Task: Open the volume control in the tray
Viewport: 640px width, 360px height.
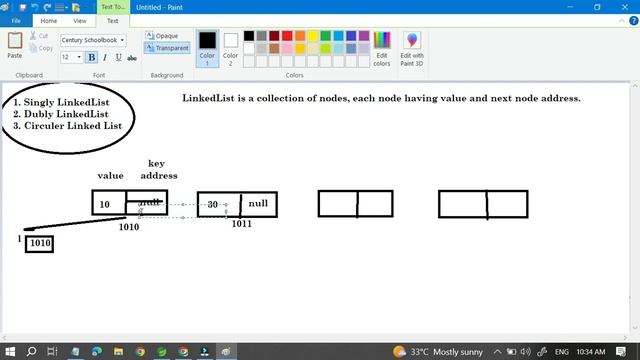Action: pyautogui.click(x=526, y=351)
